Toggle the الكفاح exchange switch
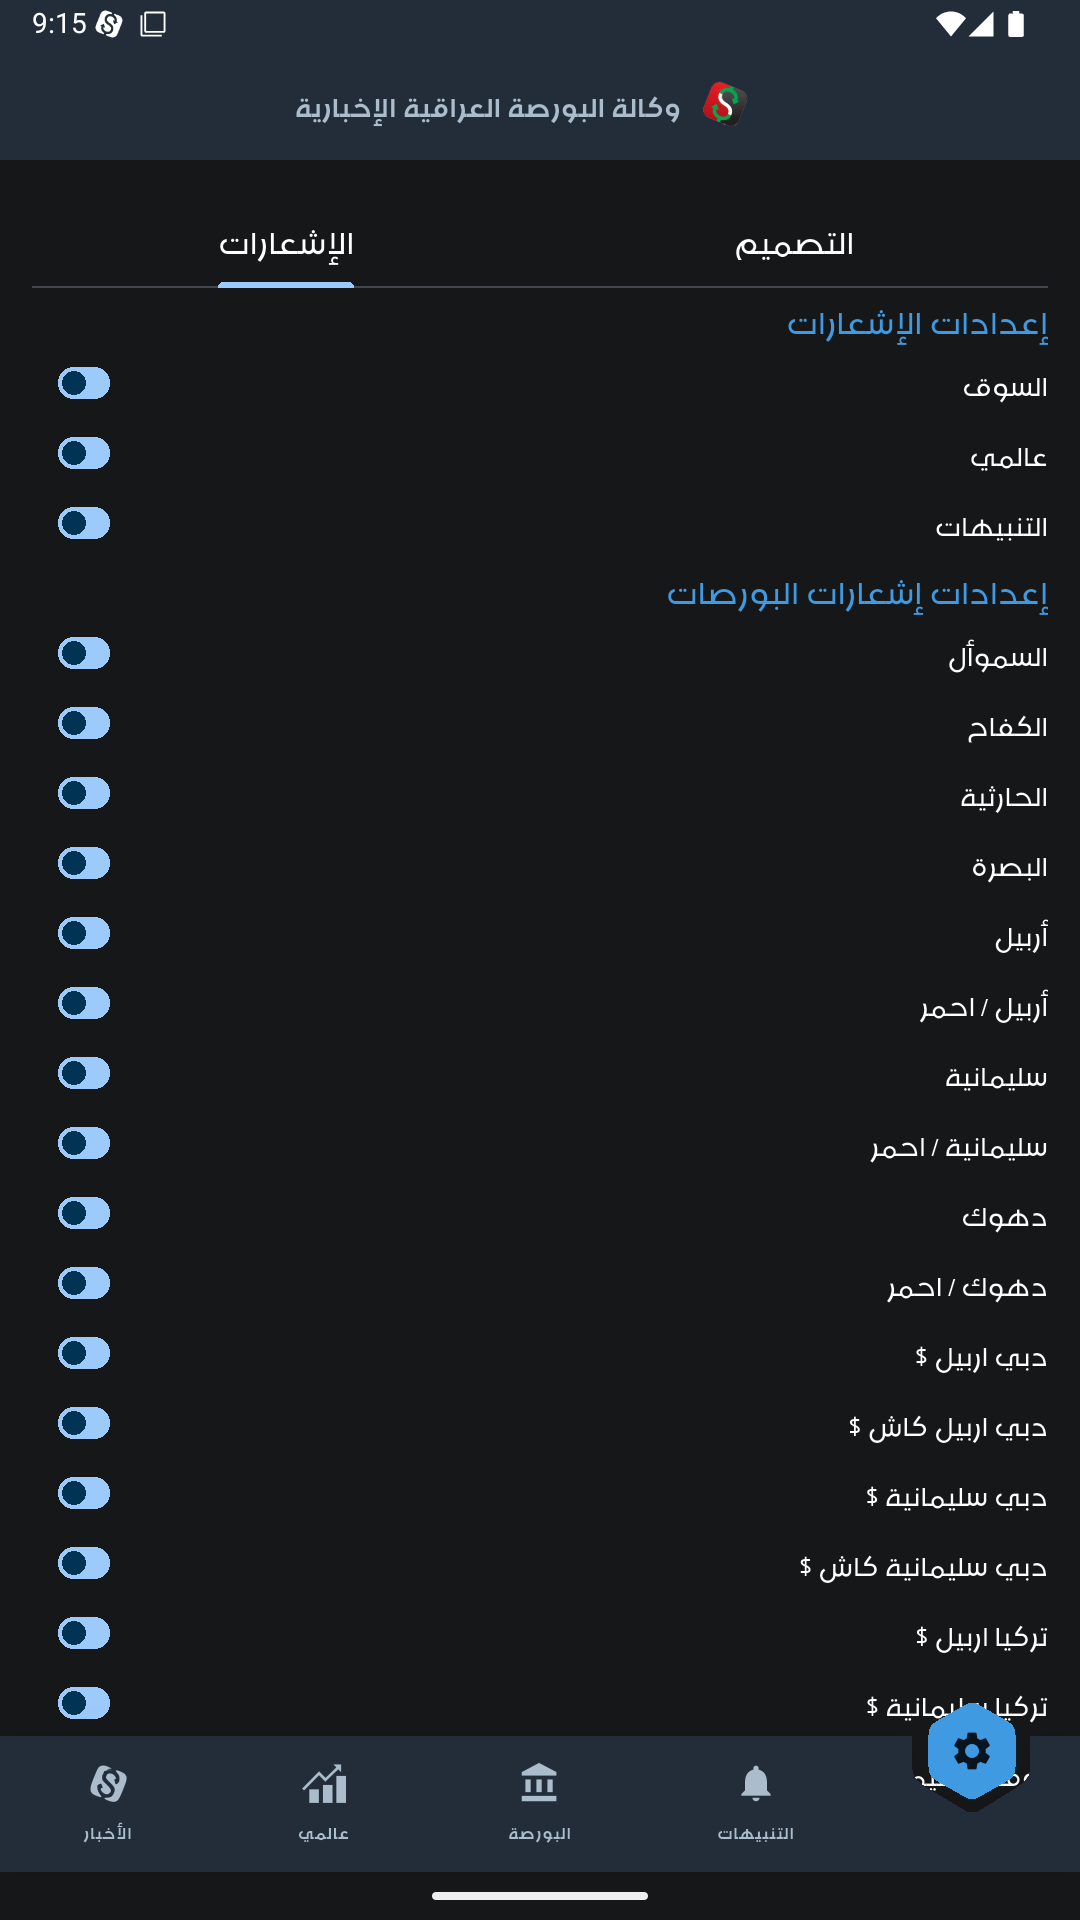1080x1920 pixels. pyautogui.click(x=84, y=723)
